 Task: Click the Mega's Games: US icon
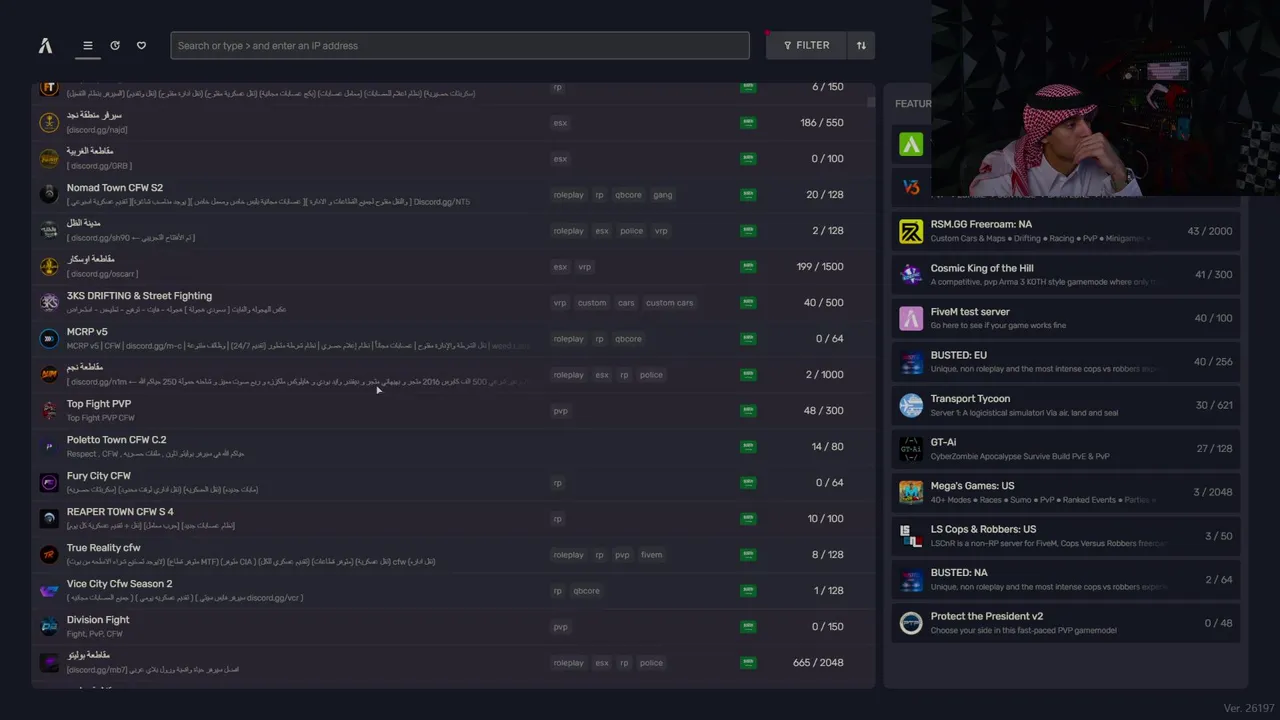click(911, 492)
